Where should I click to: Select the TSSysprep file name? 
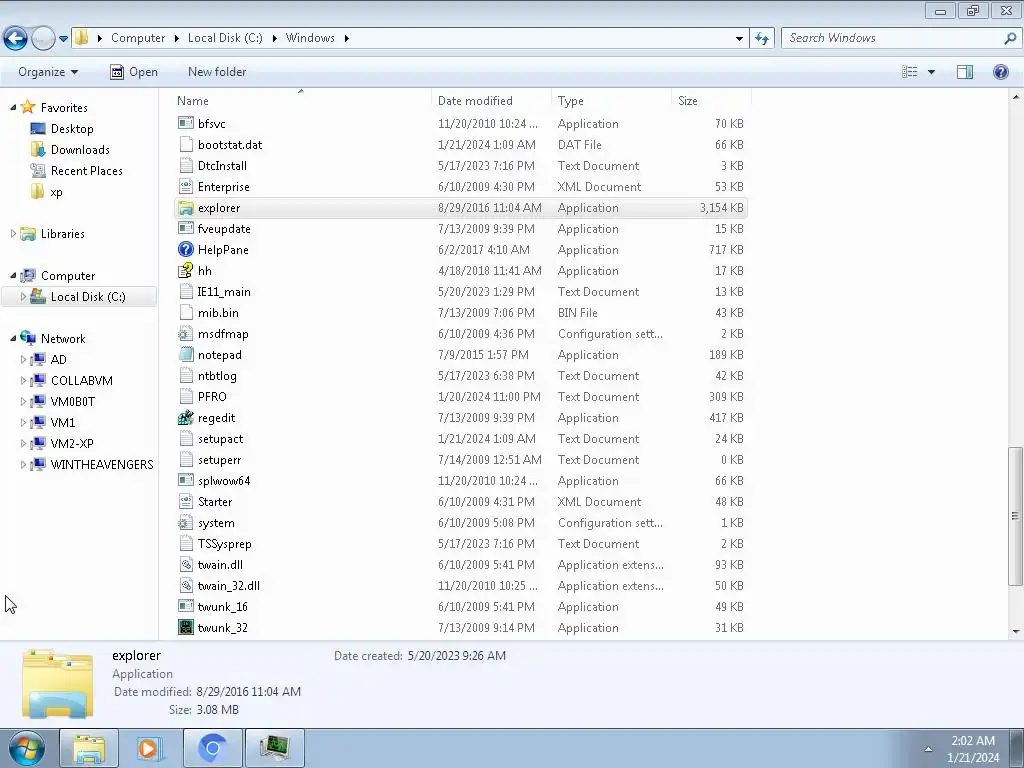225,543
